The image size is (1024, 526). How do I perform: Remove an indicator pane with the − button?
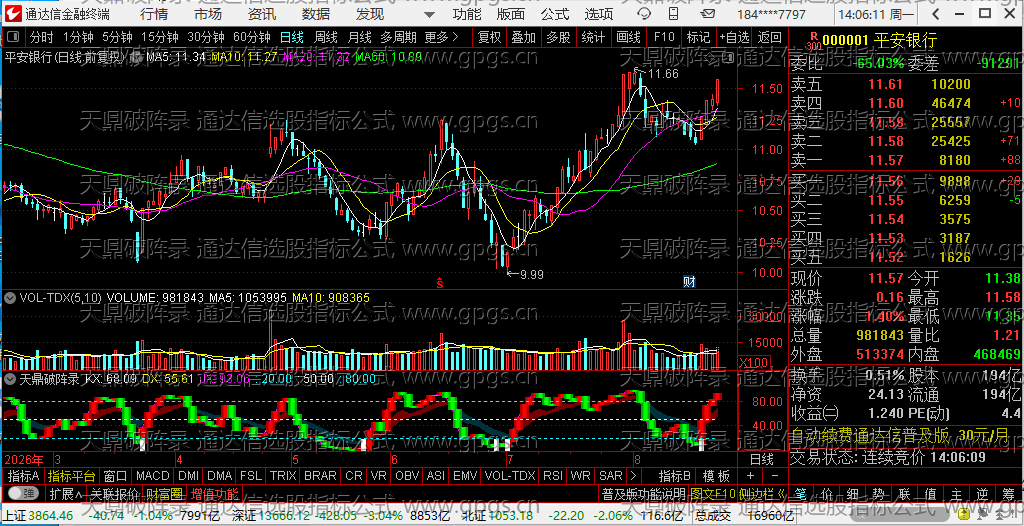[x=775, y=476]
